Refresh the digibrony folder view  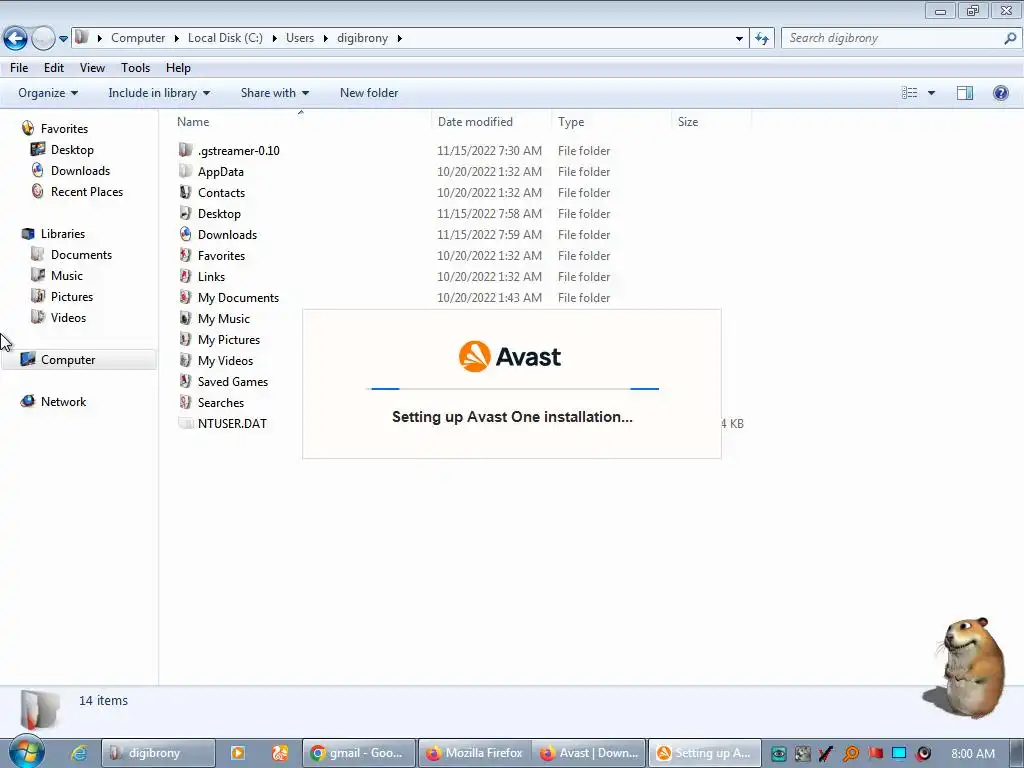tap(761, 39)
